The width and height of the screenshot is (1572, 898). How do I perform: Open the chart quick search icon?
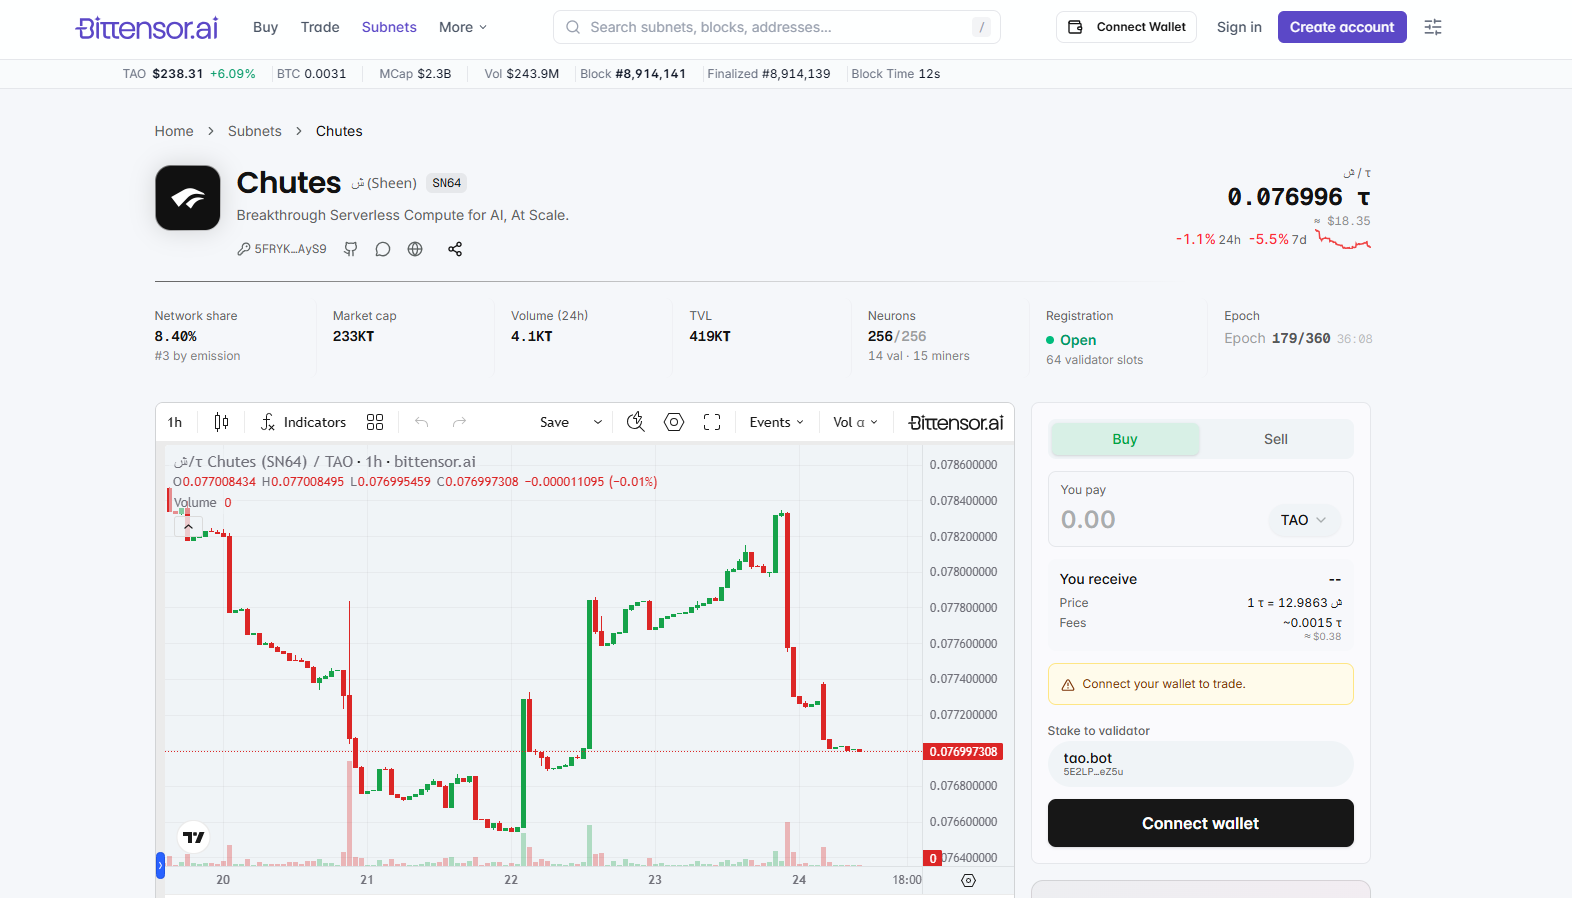coord(635,422)
